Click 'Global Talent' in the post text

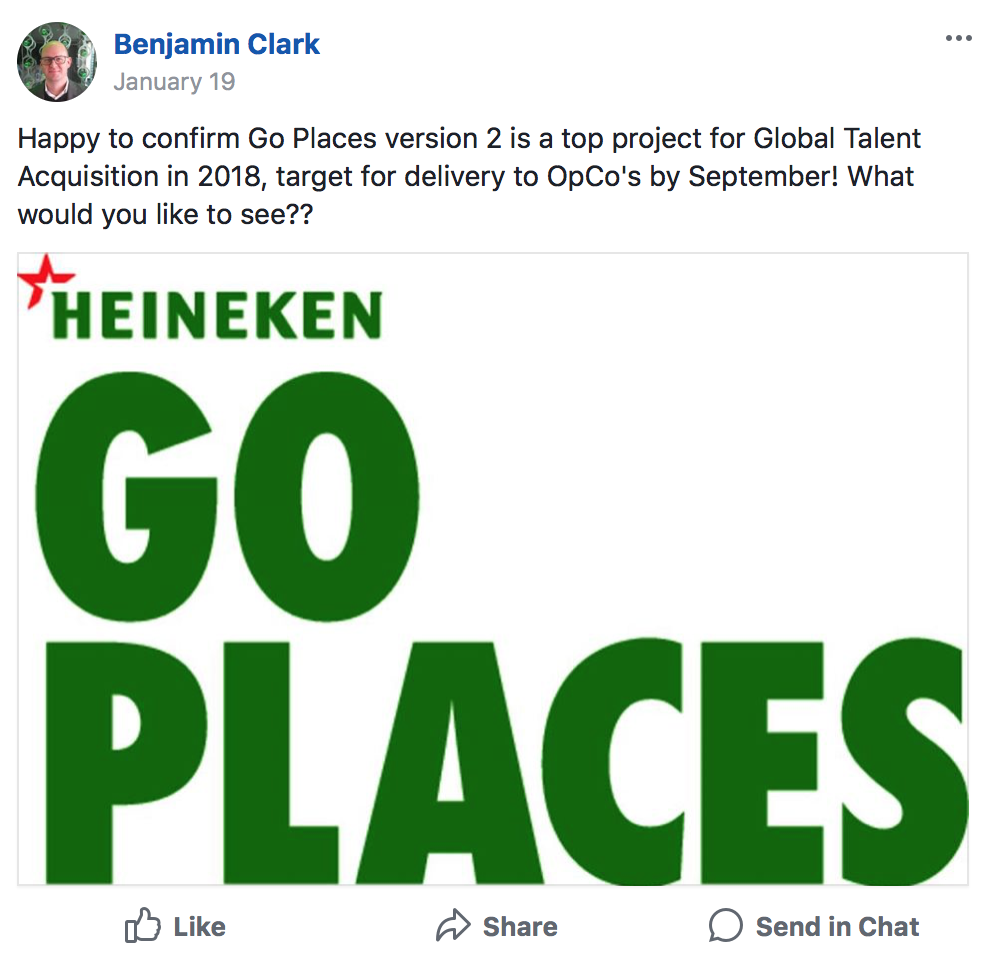(x=837, y=138)
